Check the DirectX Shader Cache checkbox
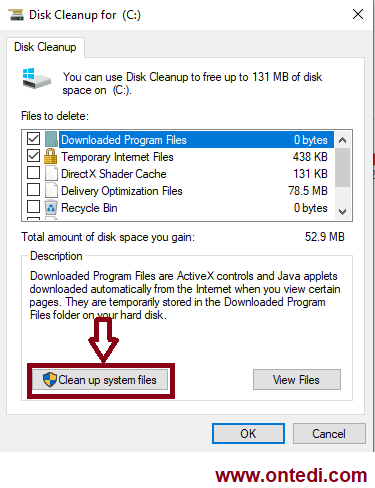This screenshot has width=375, height=488. 33,172
